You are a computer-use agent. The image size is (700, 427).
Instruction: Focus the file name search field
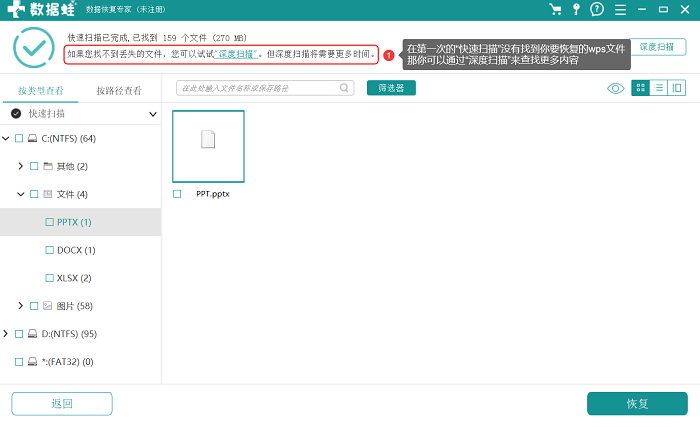pos(265,88)
